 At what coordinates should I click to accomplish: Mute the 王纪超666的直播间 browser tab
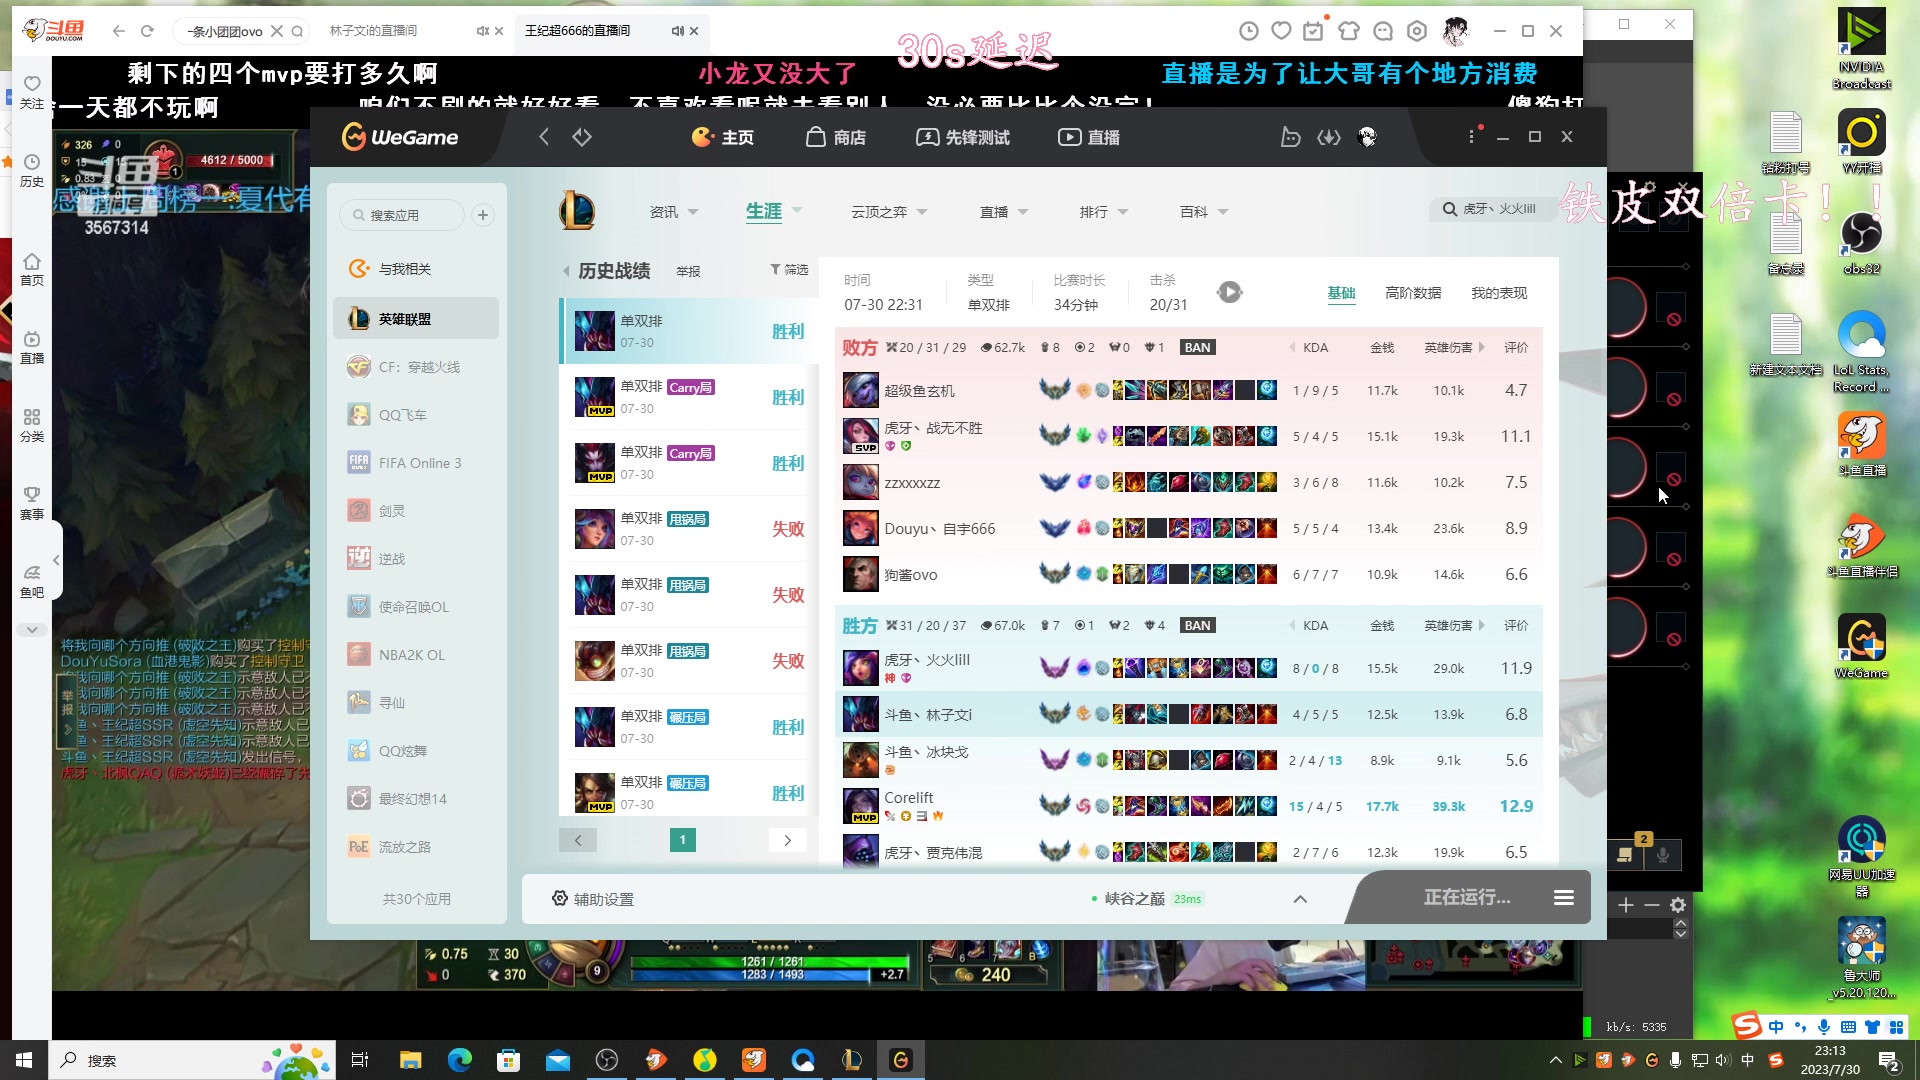(677, 31)
